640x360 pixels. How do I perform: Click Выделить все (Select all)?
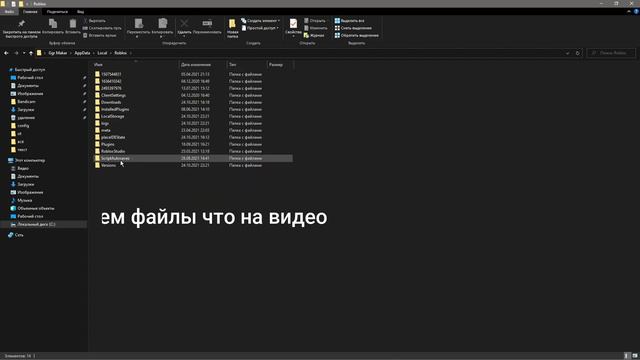coord(349,21)
